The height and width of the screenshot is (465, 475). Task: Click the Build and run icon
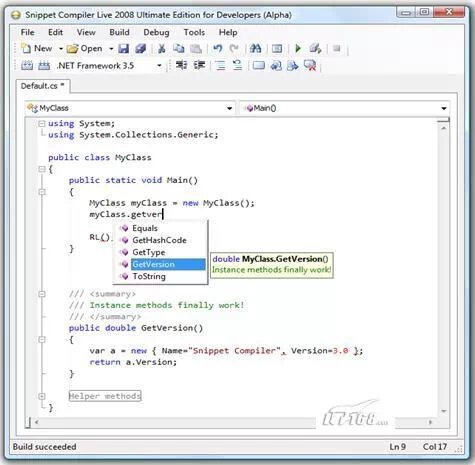315,49
